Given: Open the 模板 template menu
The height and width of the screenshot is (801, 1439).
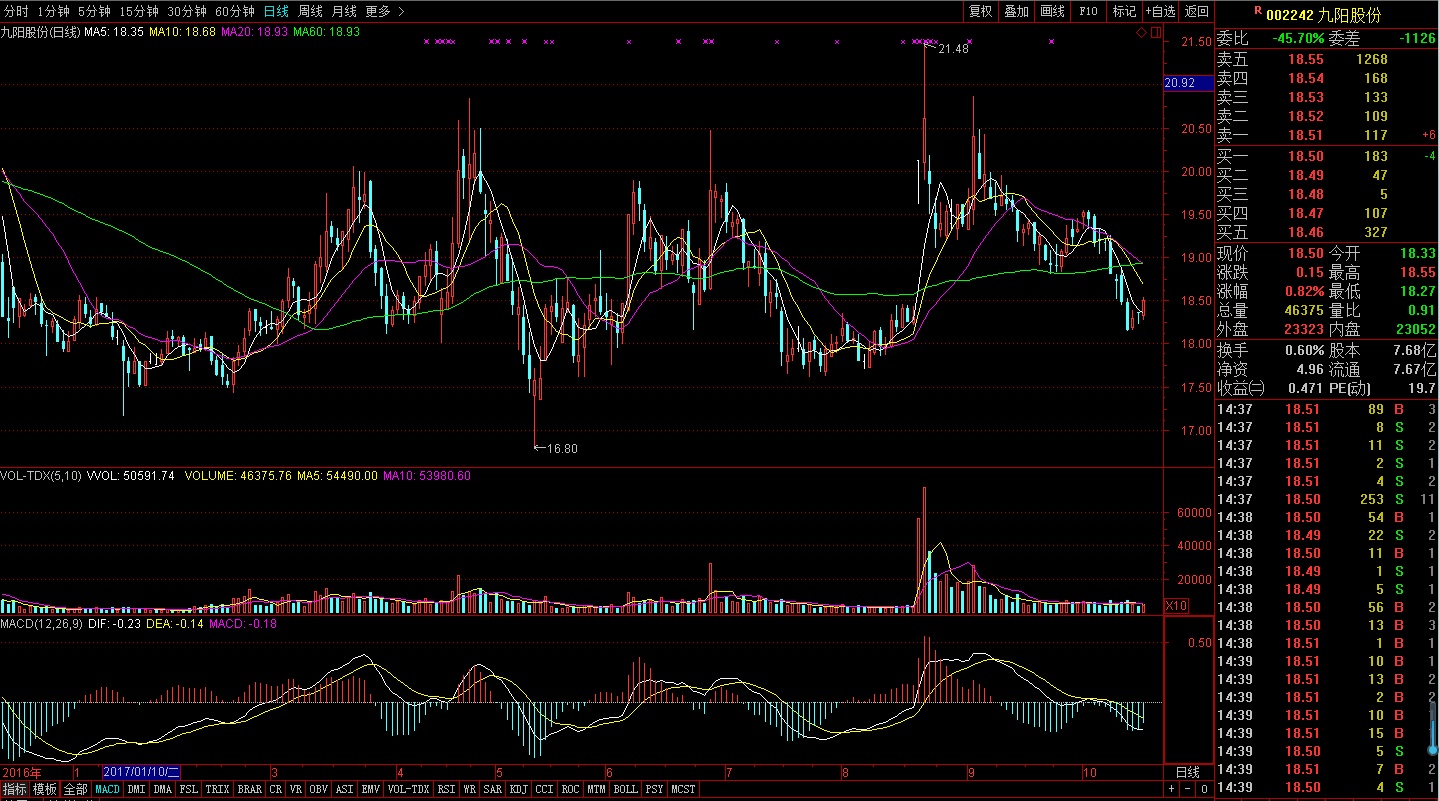Looking at the screenshot, I should pos(45,789).
